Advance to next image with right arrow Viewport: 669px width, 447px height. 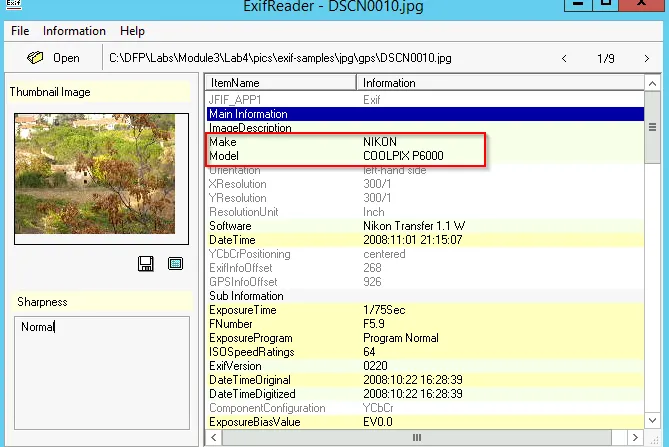pos(646,58)
